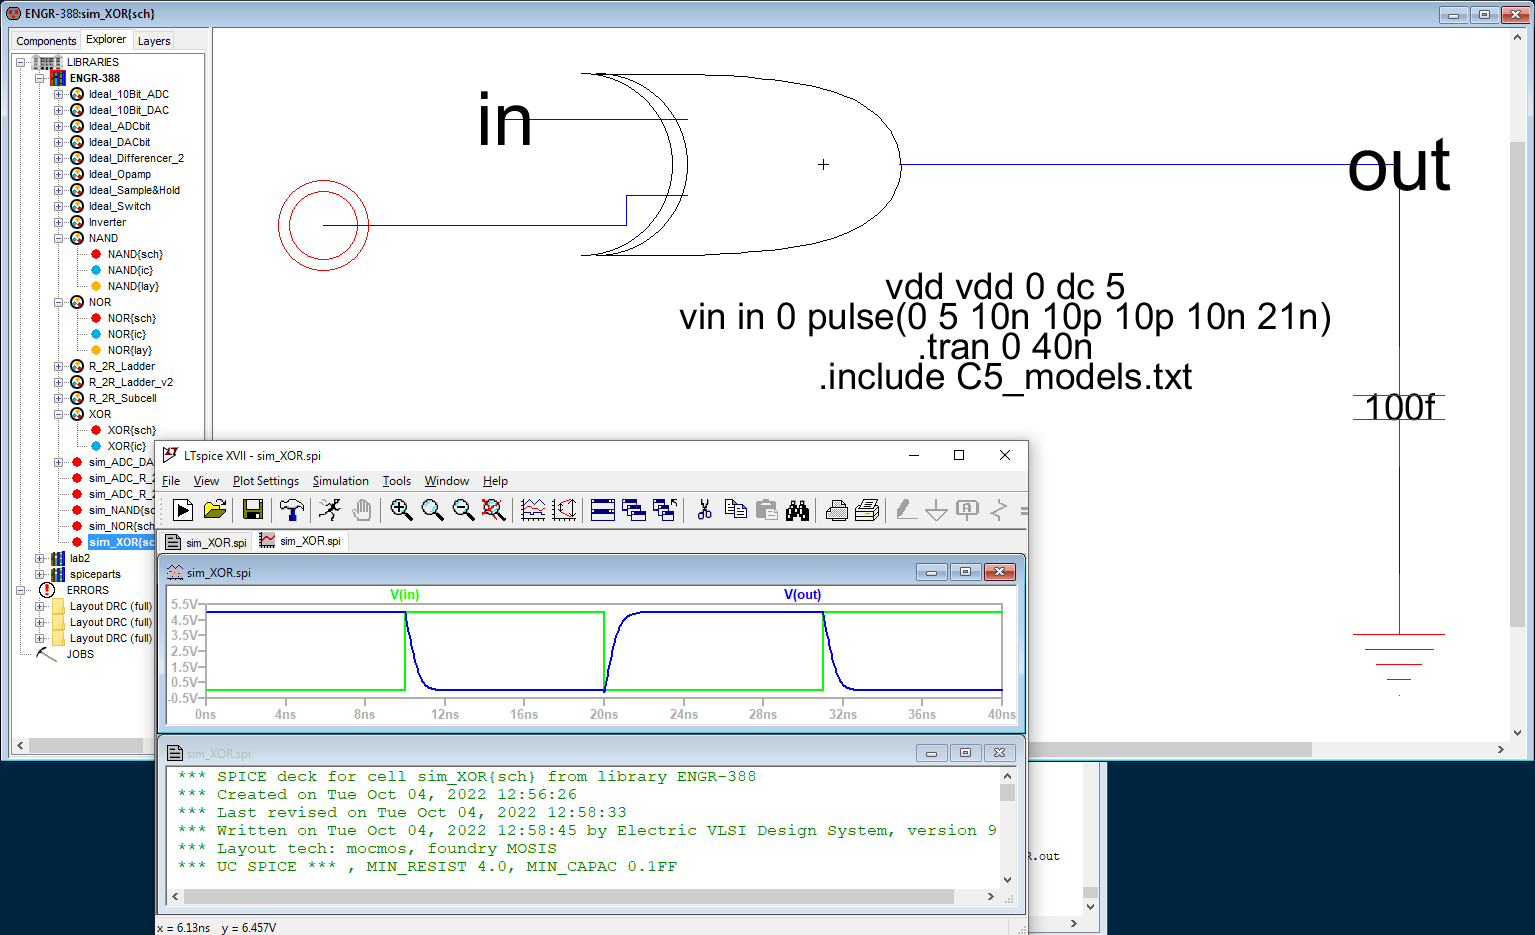Open the Tools menu

397,481
